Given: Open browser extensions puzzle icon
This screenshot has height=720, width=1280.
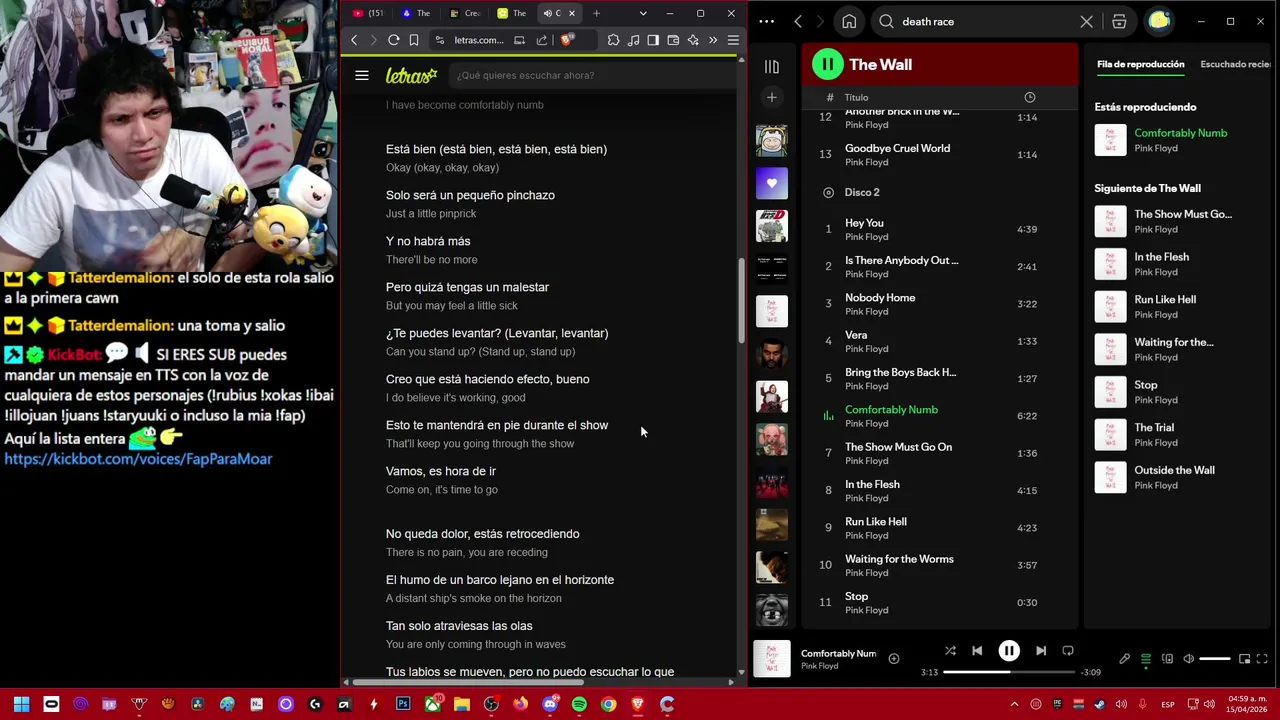Looking at the screenshot, I should [x=613, y=40].
